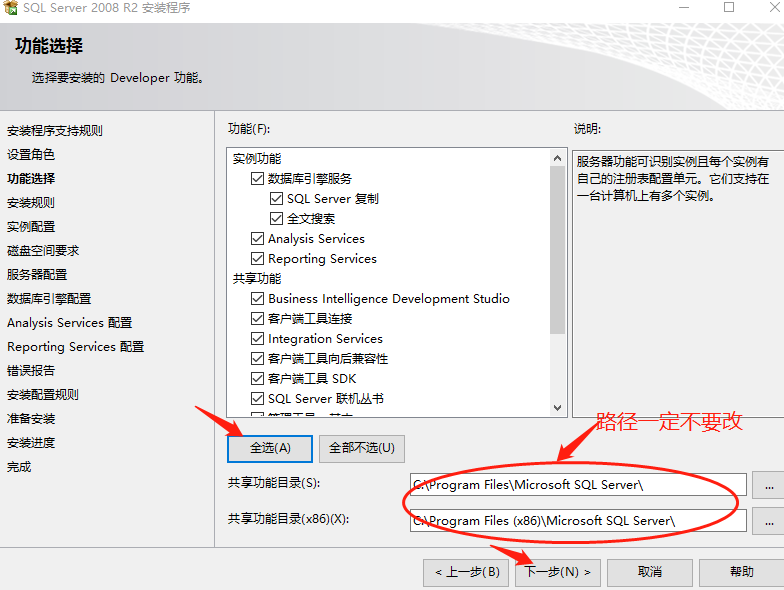Click feature list scroll down arrow

point(558,408)
